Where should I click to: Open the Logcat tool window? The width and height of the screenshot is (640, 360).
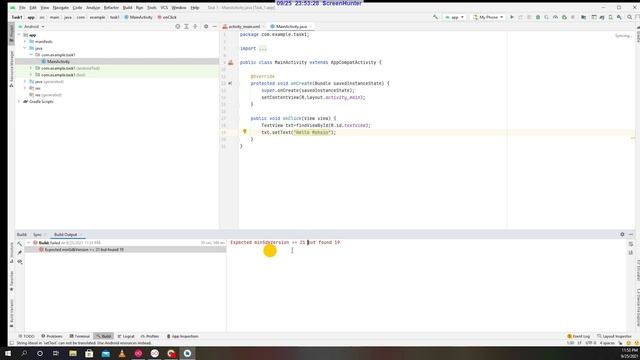[126, 336]
